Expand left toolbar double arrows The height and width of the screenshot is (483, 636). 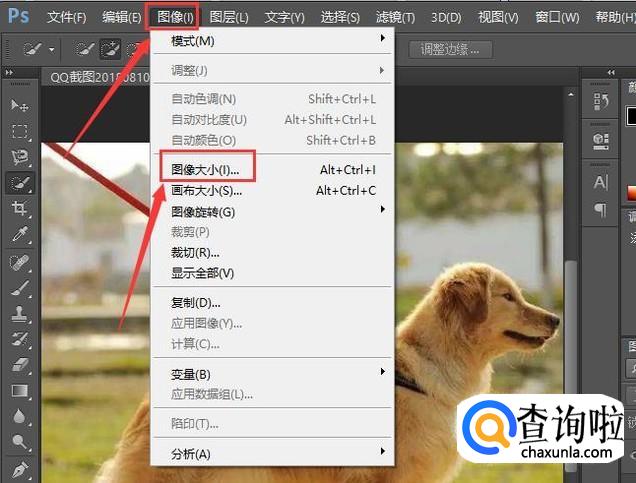click(9, 72)
